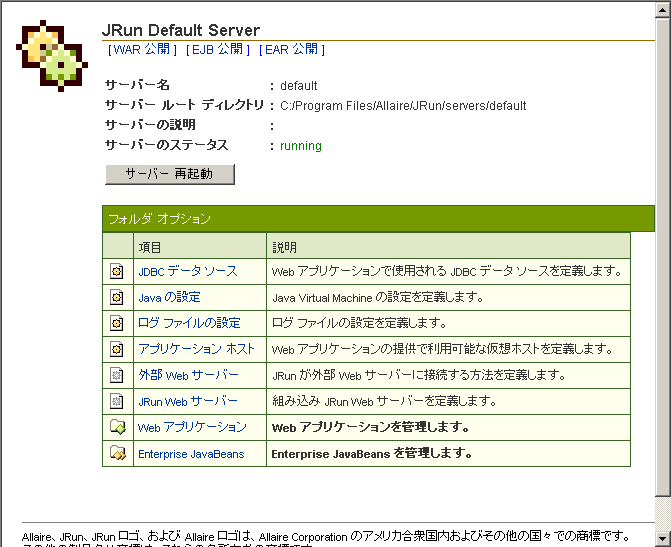Click the icon beside Java の設定
The height and width of the screenshot is (547, 671).
point(116,297)
